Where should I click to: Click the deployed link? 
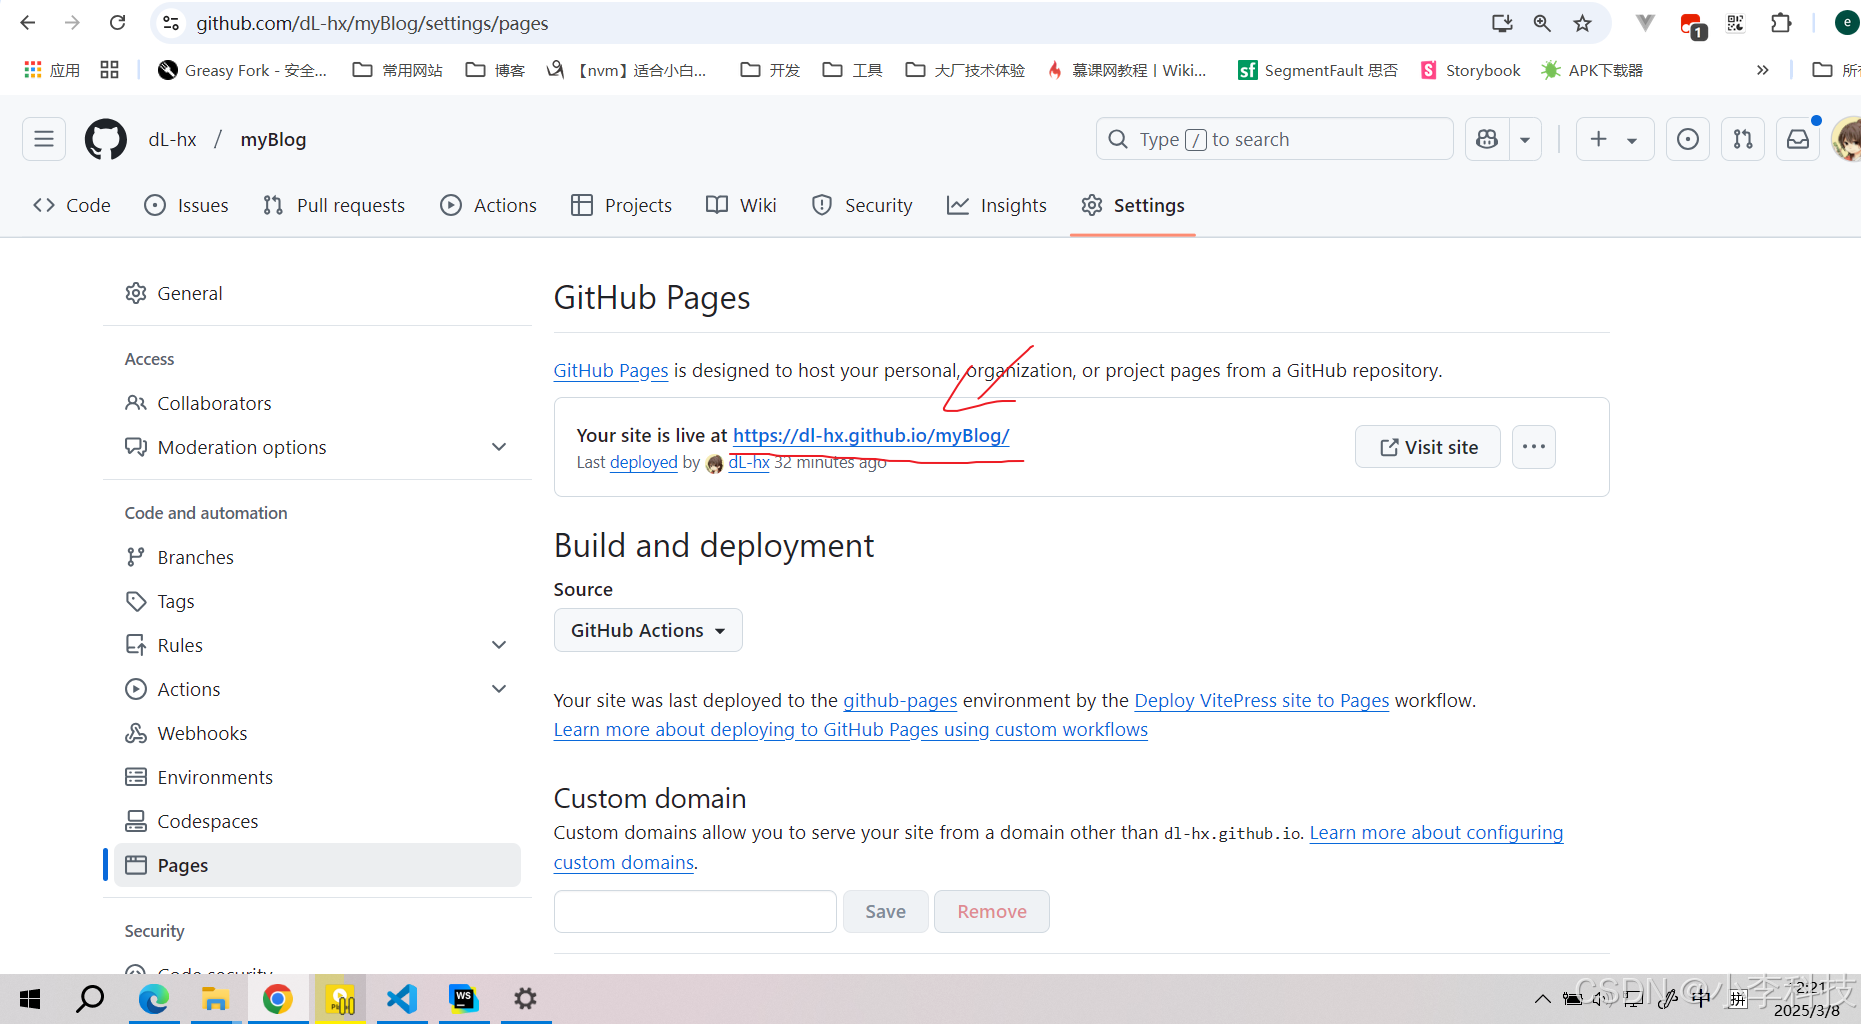click(x=644, y=462)
